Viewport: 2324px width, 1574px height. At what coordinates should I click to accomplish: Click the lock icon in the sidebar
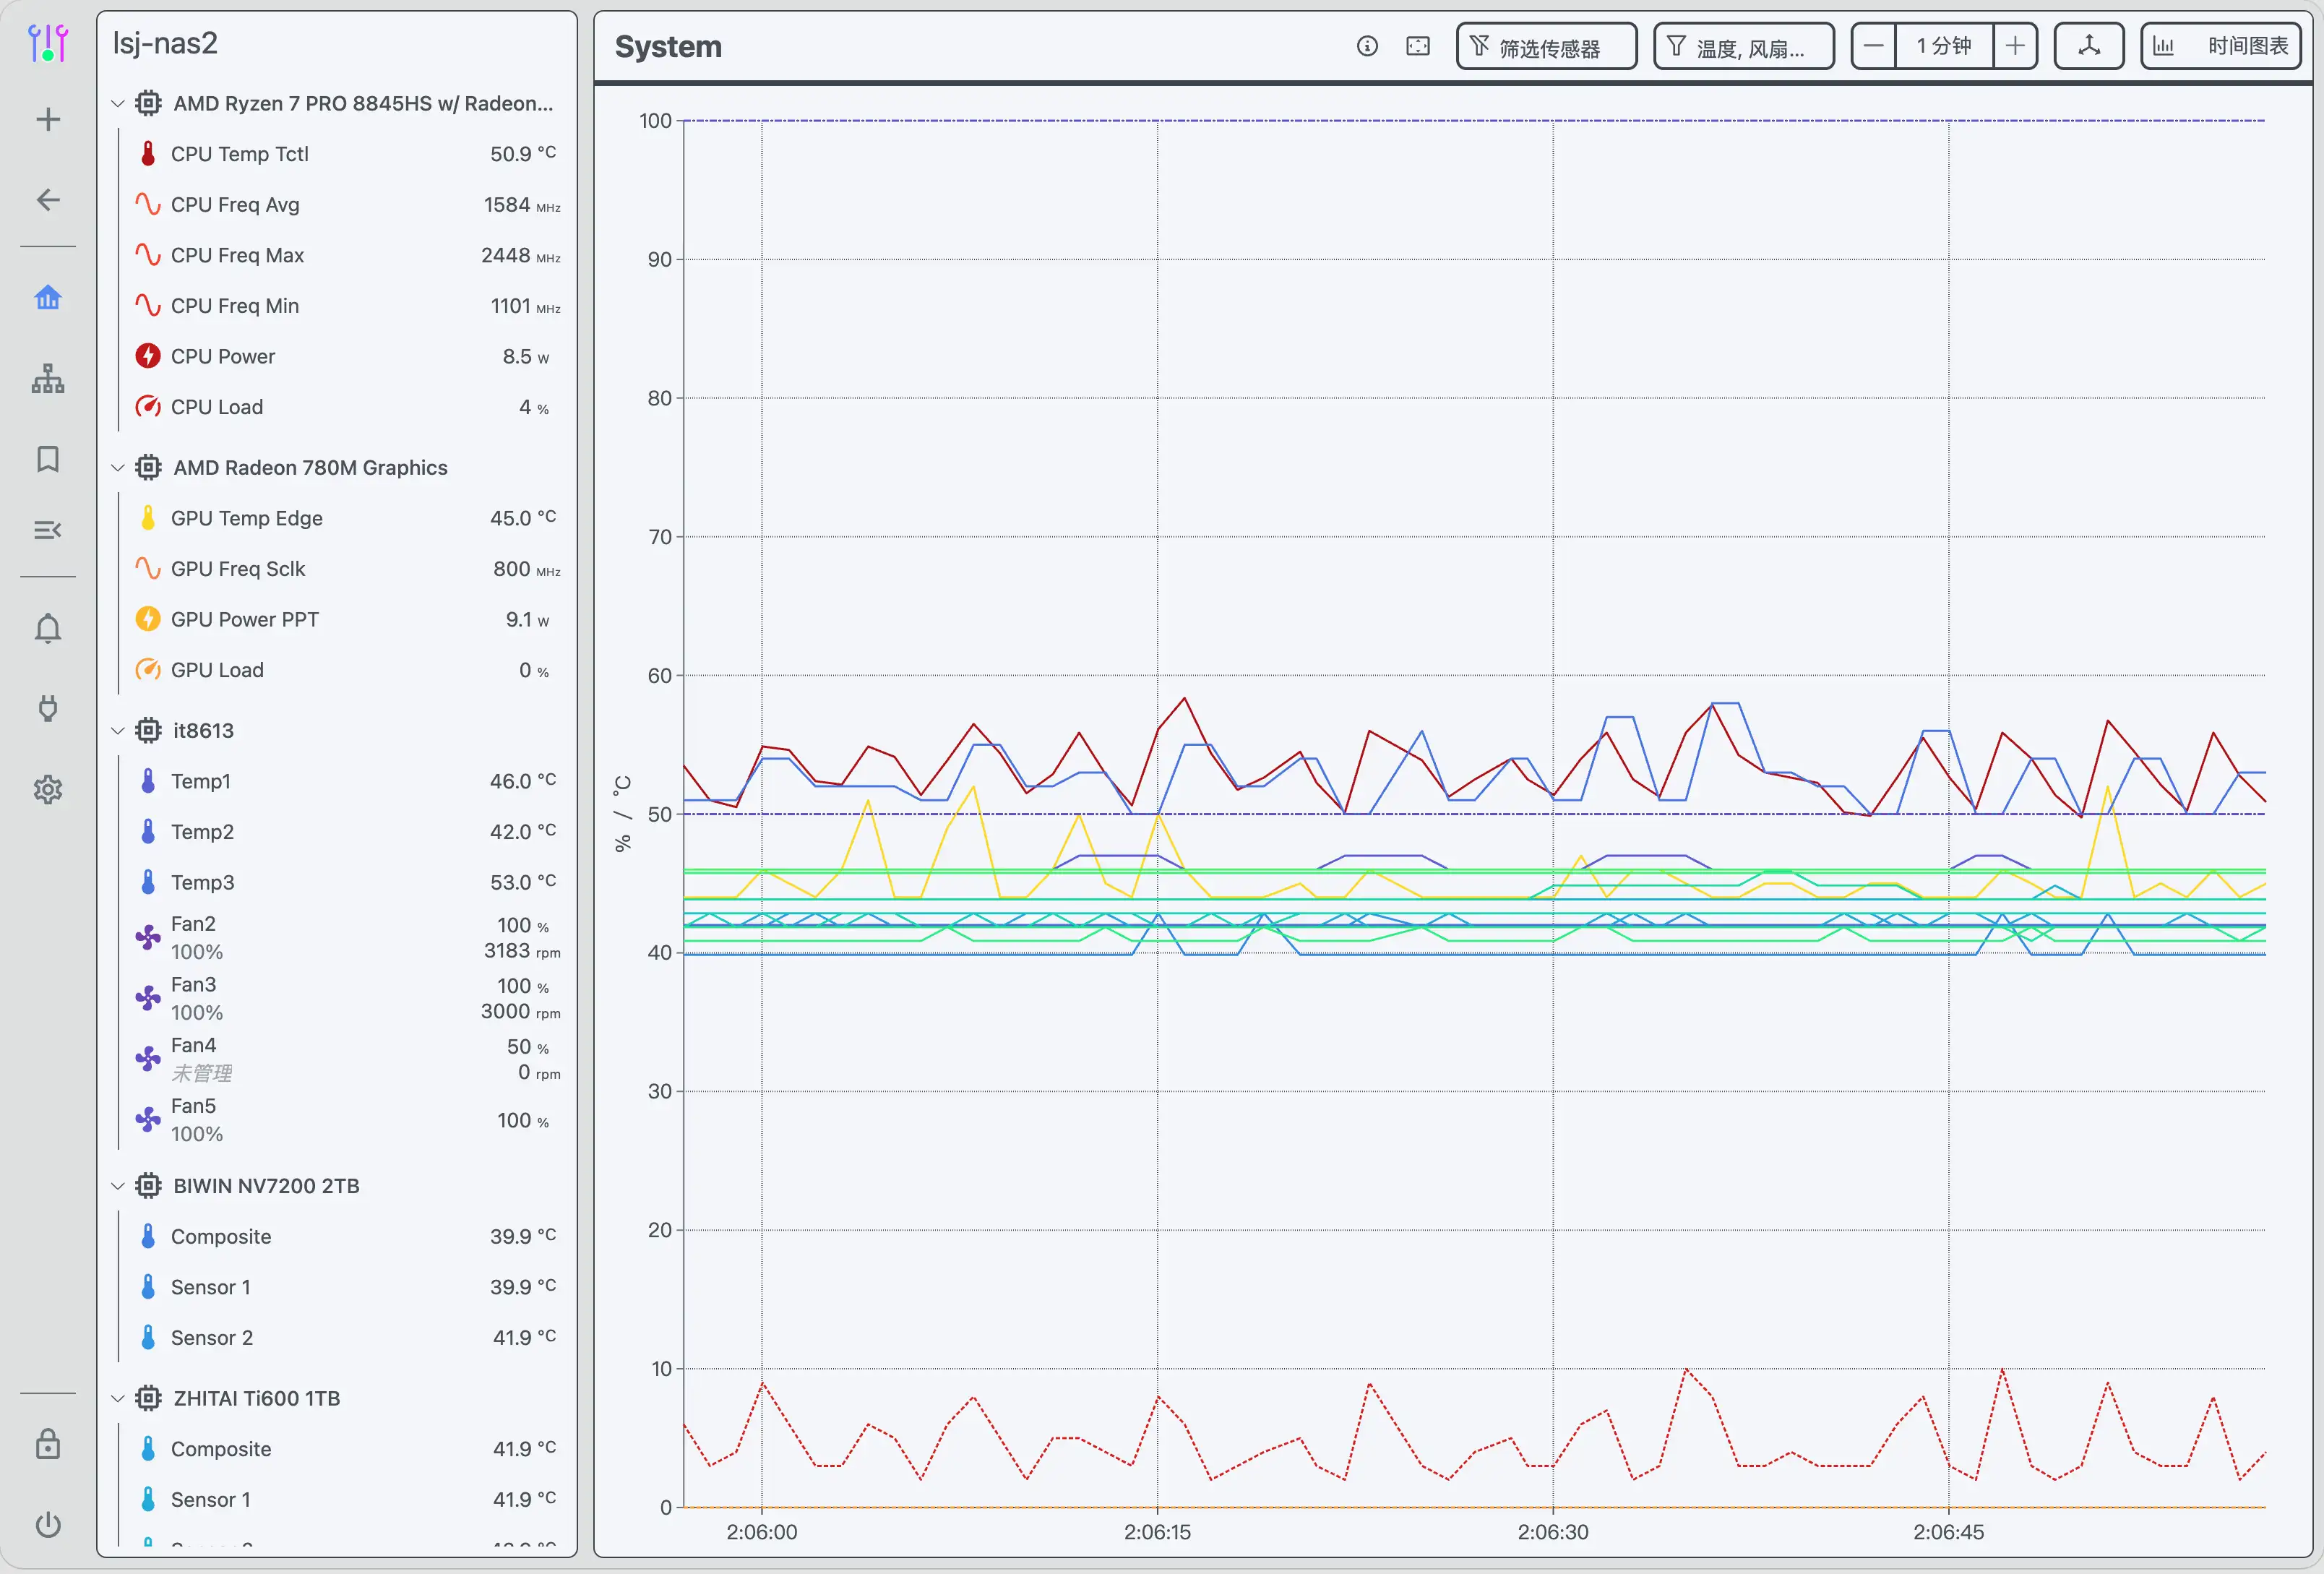tap(48, 1445)
